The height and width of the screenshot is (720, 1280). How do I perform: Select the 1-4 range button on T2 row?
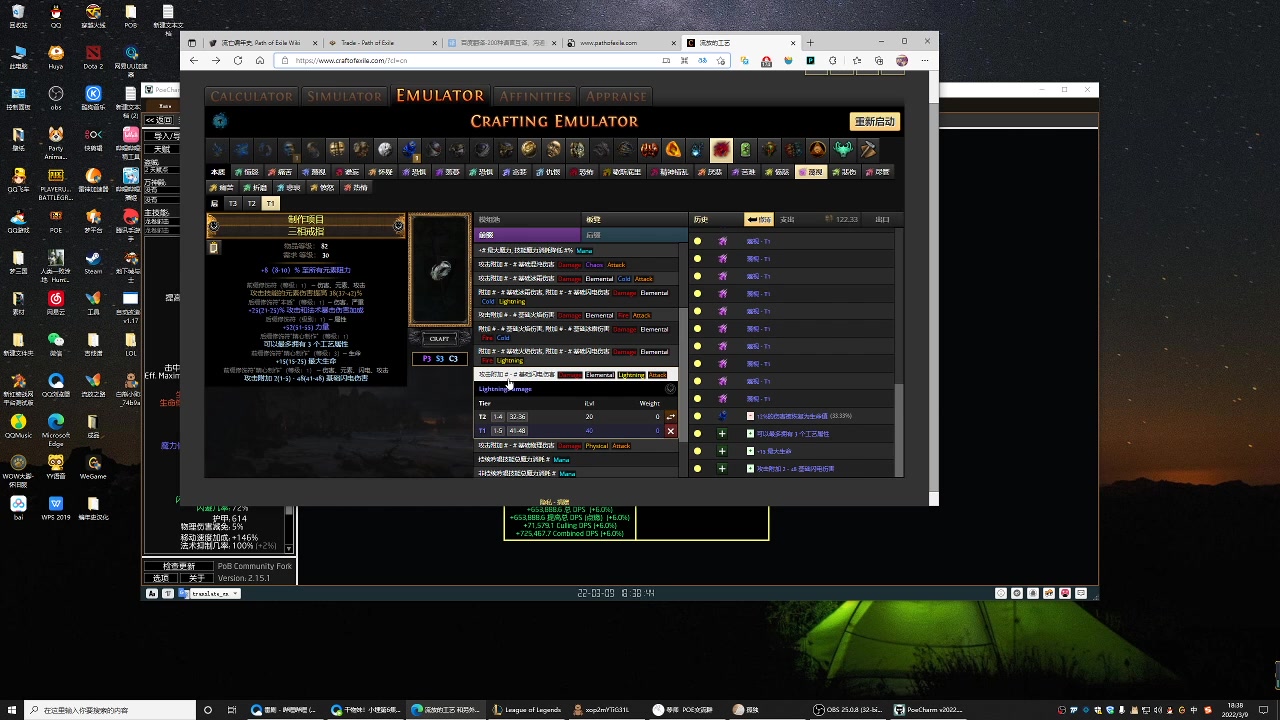coord(498,416)
